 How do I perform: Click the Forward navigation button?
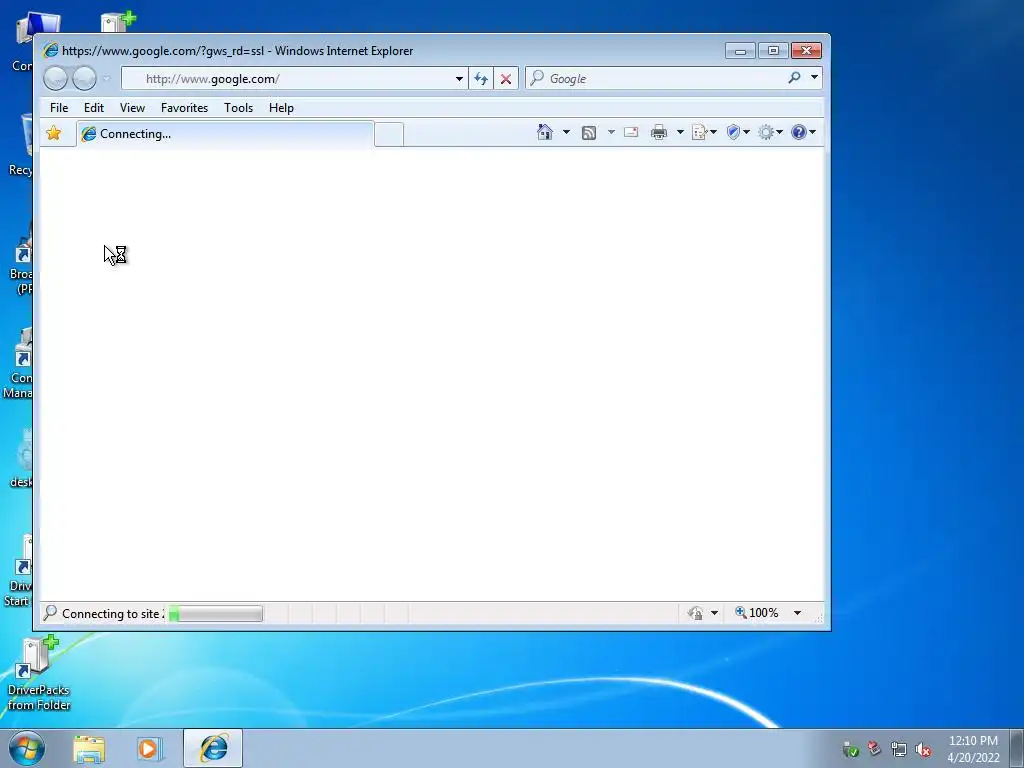pyautogui.click(x=84, y=78)
